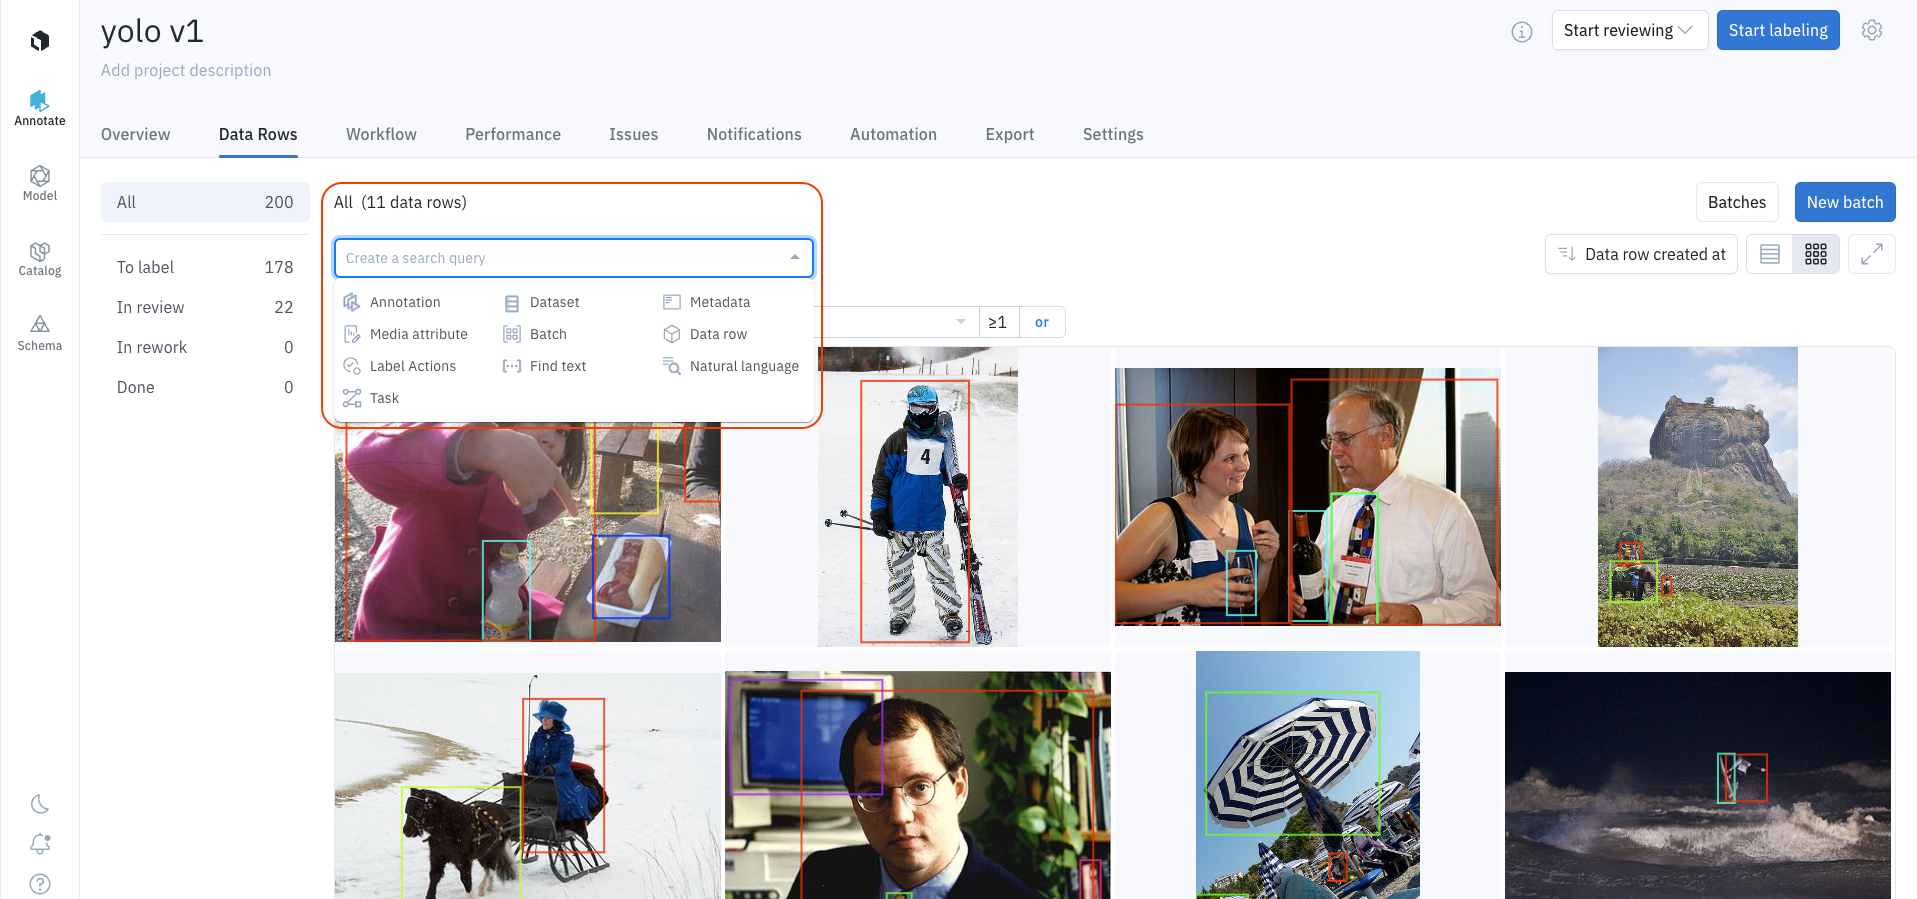
Task: Choose the Batch filter option
Action: tap(535, 334)
